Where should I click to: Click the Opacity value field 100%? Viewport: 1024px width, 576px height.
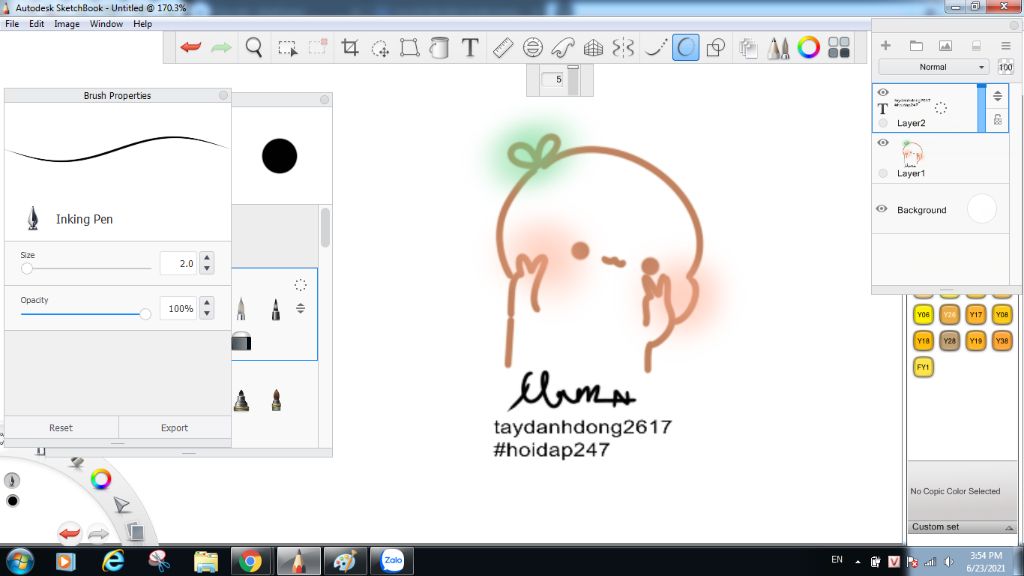178,308
